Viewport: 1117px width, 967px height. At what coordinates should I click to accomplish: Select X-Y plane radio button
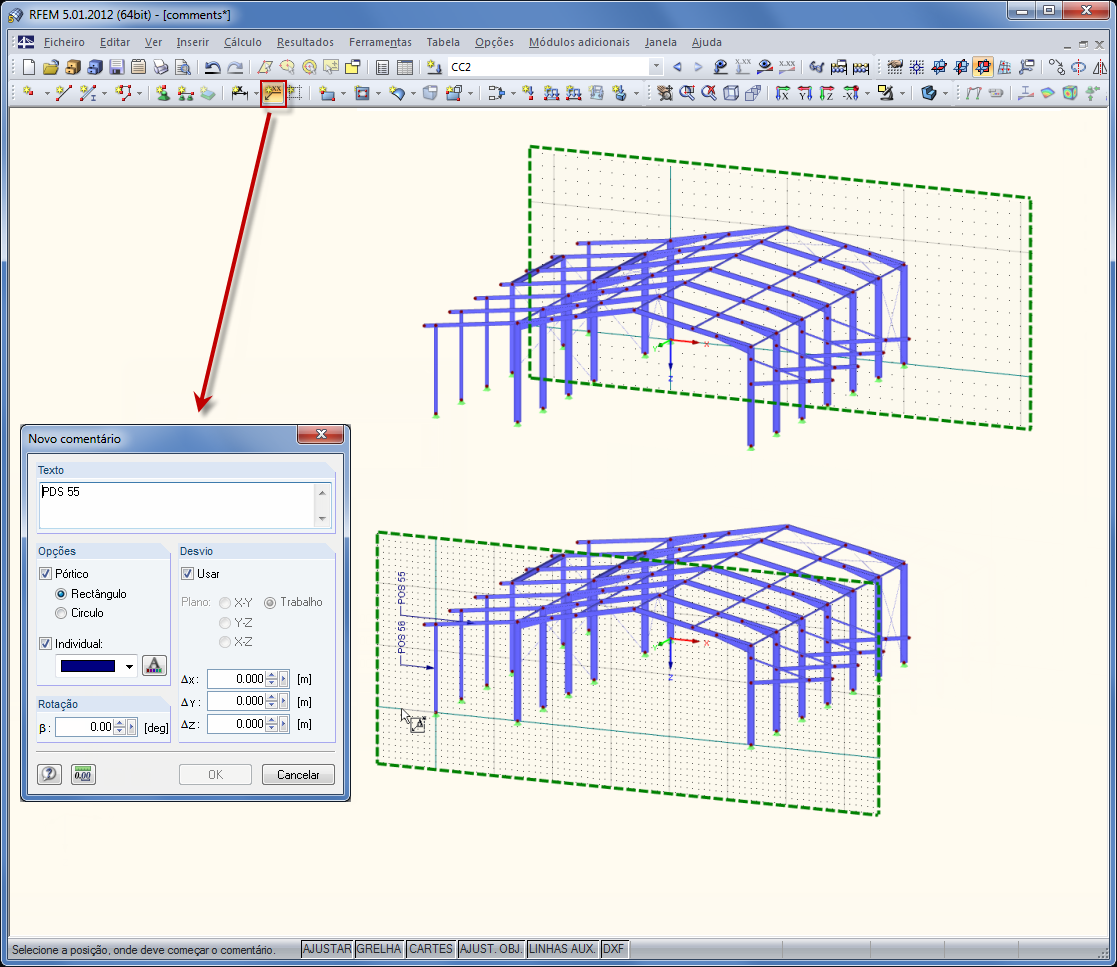click(x=225, y=603)
